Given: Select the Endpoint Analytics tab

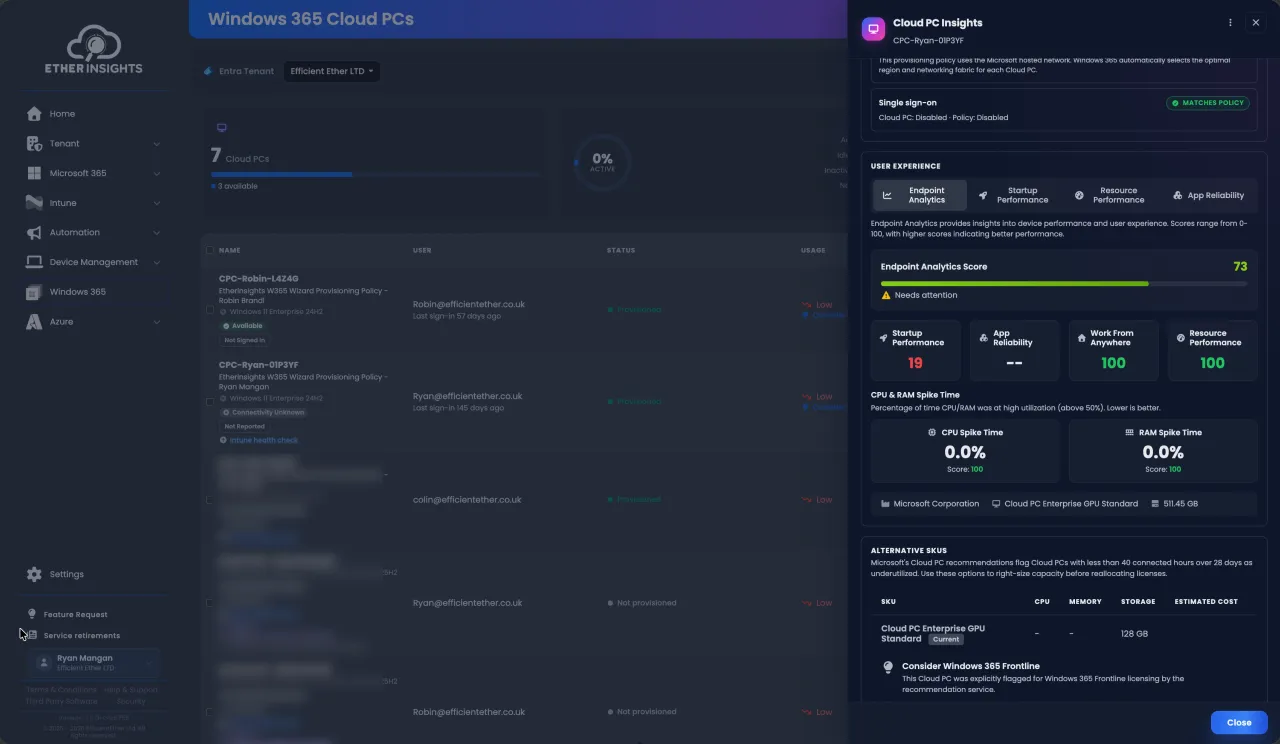Looking at the screenshot, I should [919, 195].
